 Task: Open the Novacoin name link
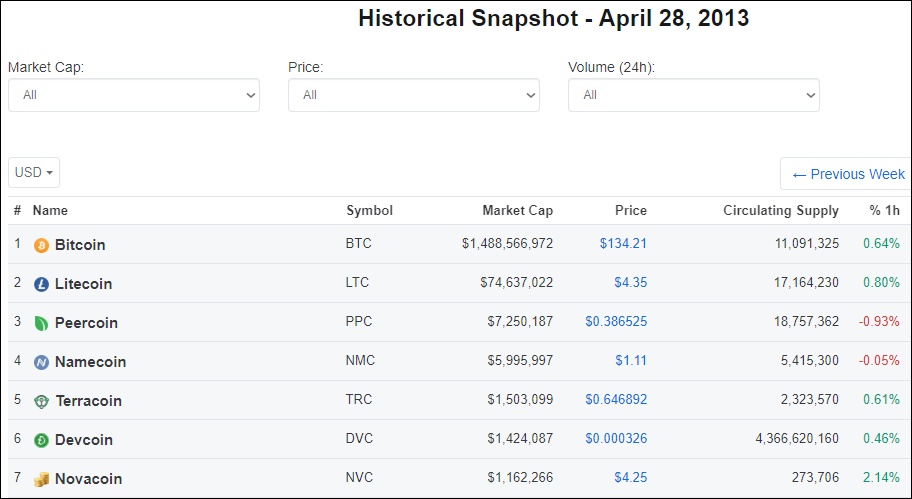pyautogui.click(x=88, y=479)
